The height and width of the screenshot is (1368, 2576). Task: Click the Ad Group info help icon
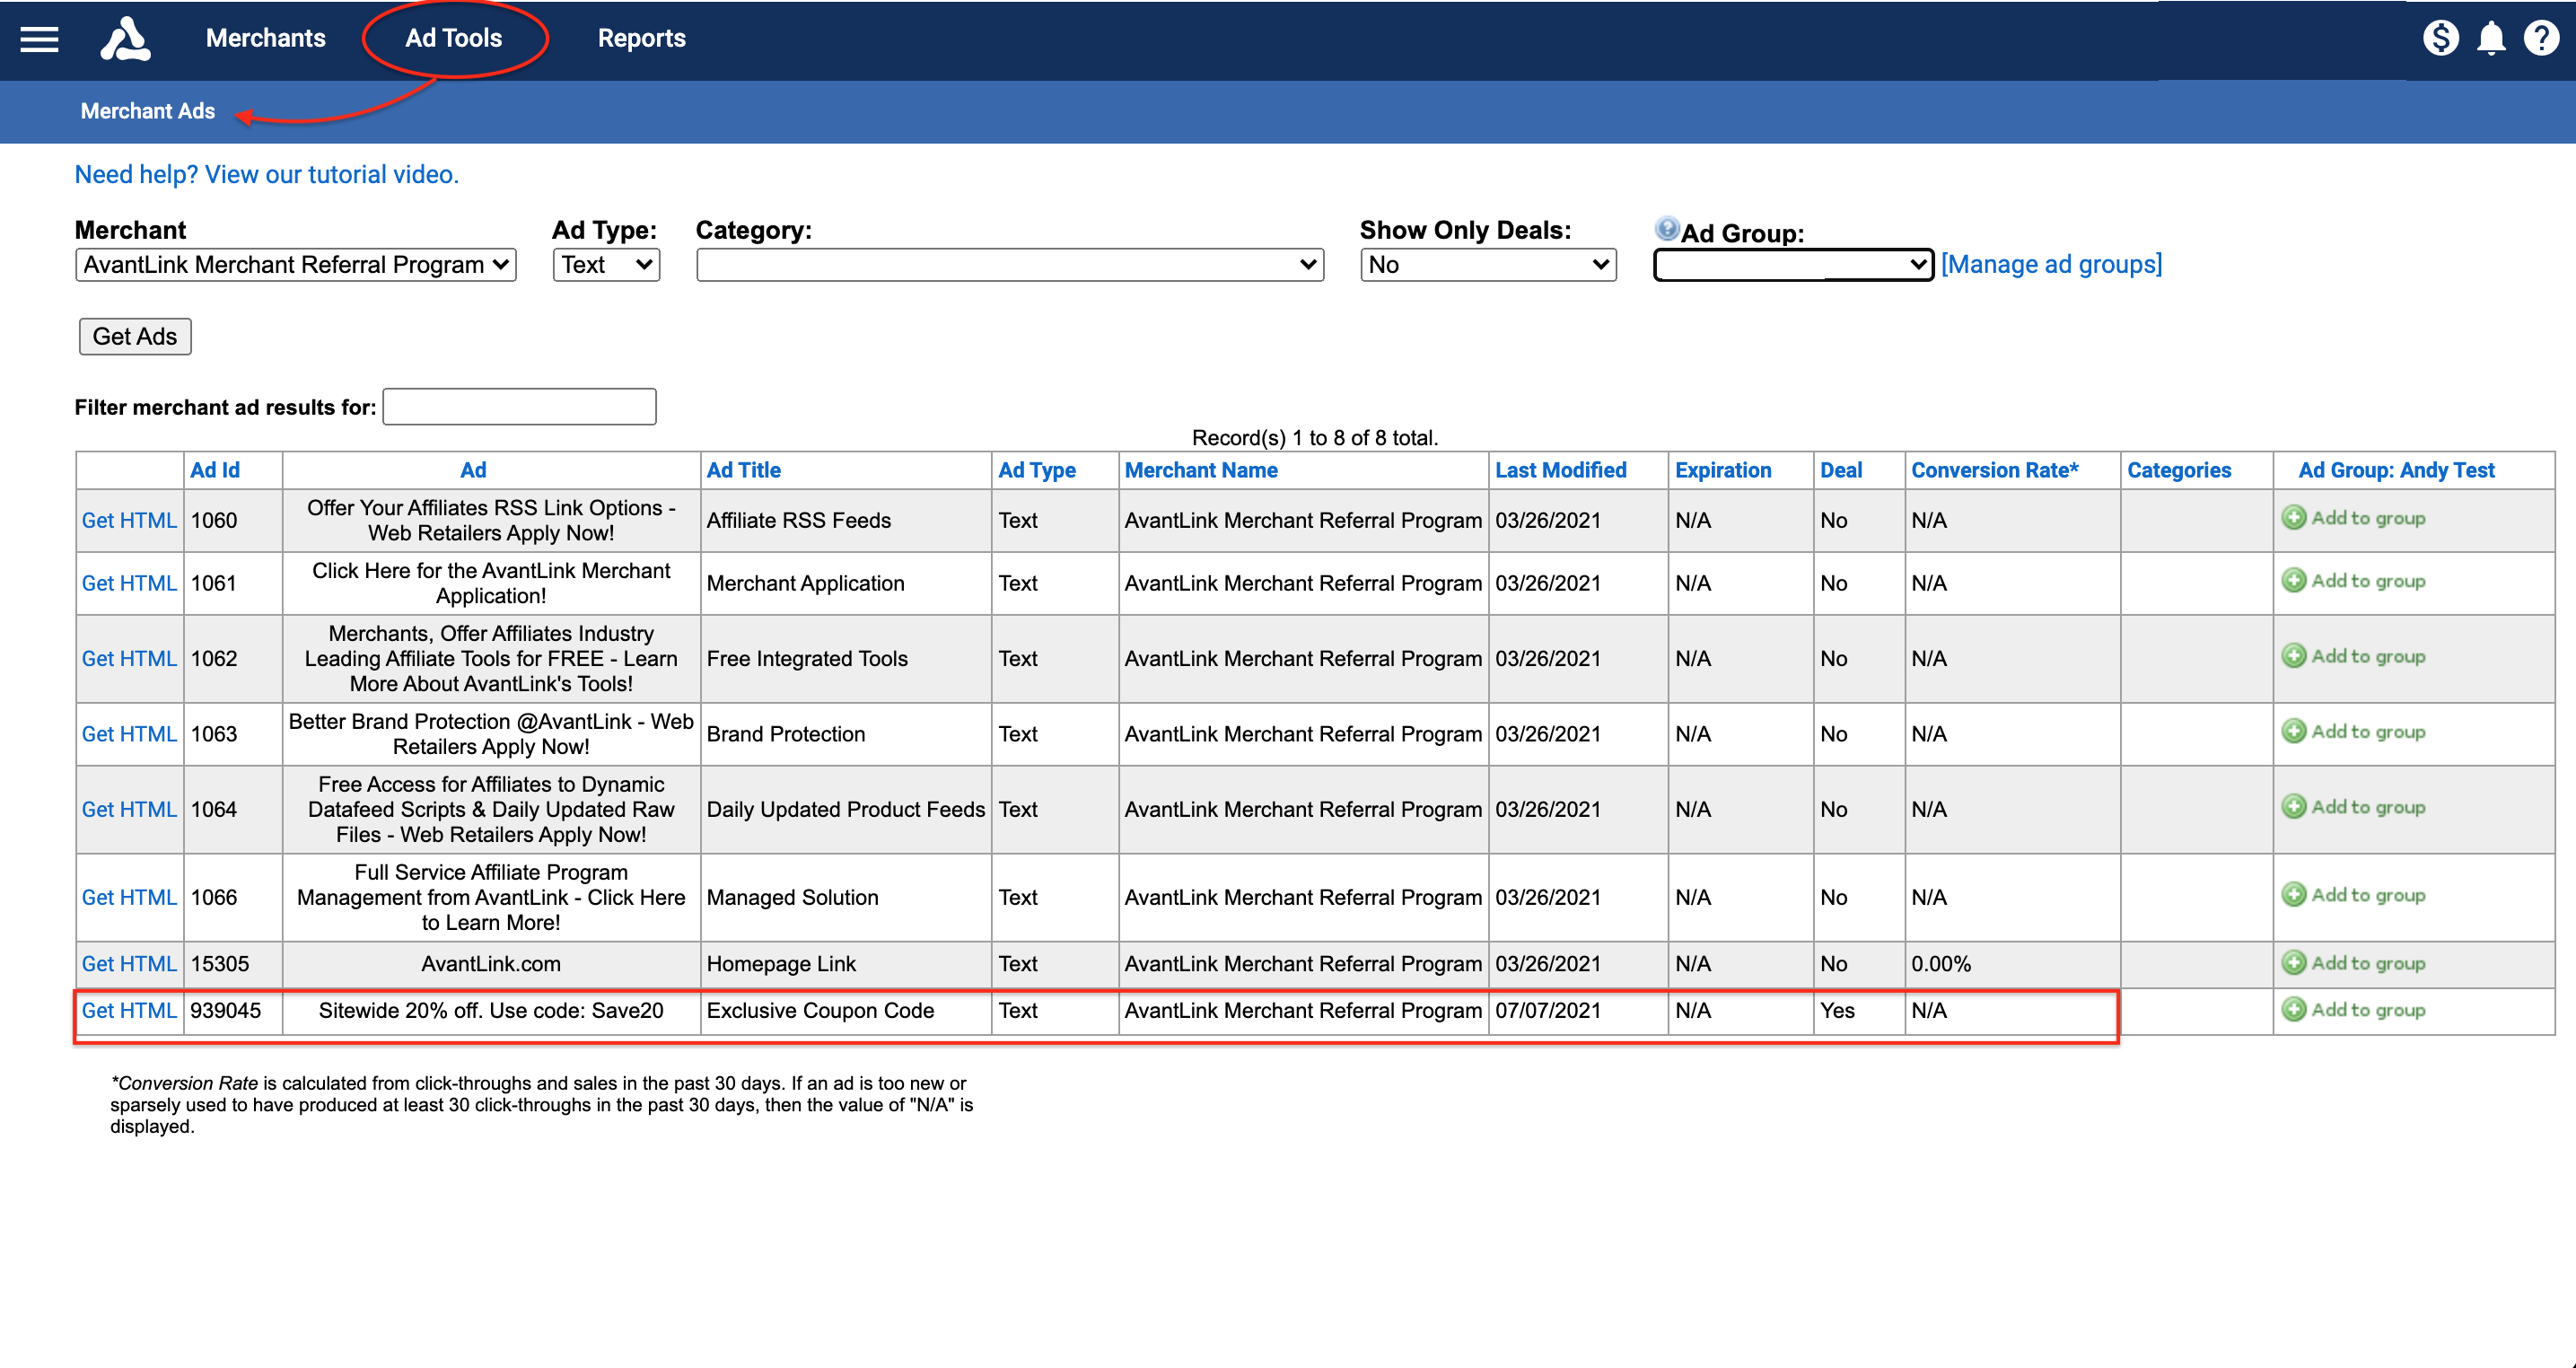1667,228
